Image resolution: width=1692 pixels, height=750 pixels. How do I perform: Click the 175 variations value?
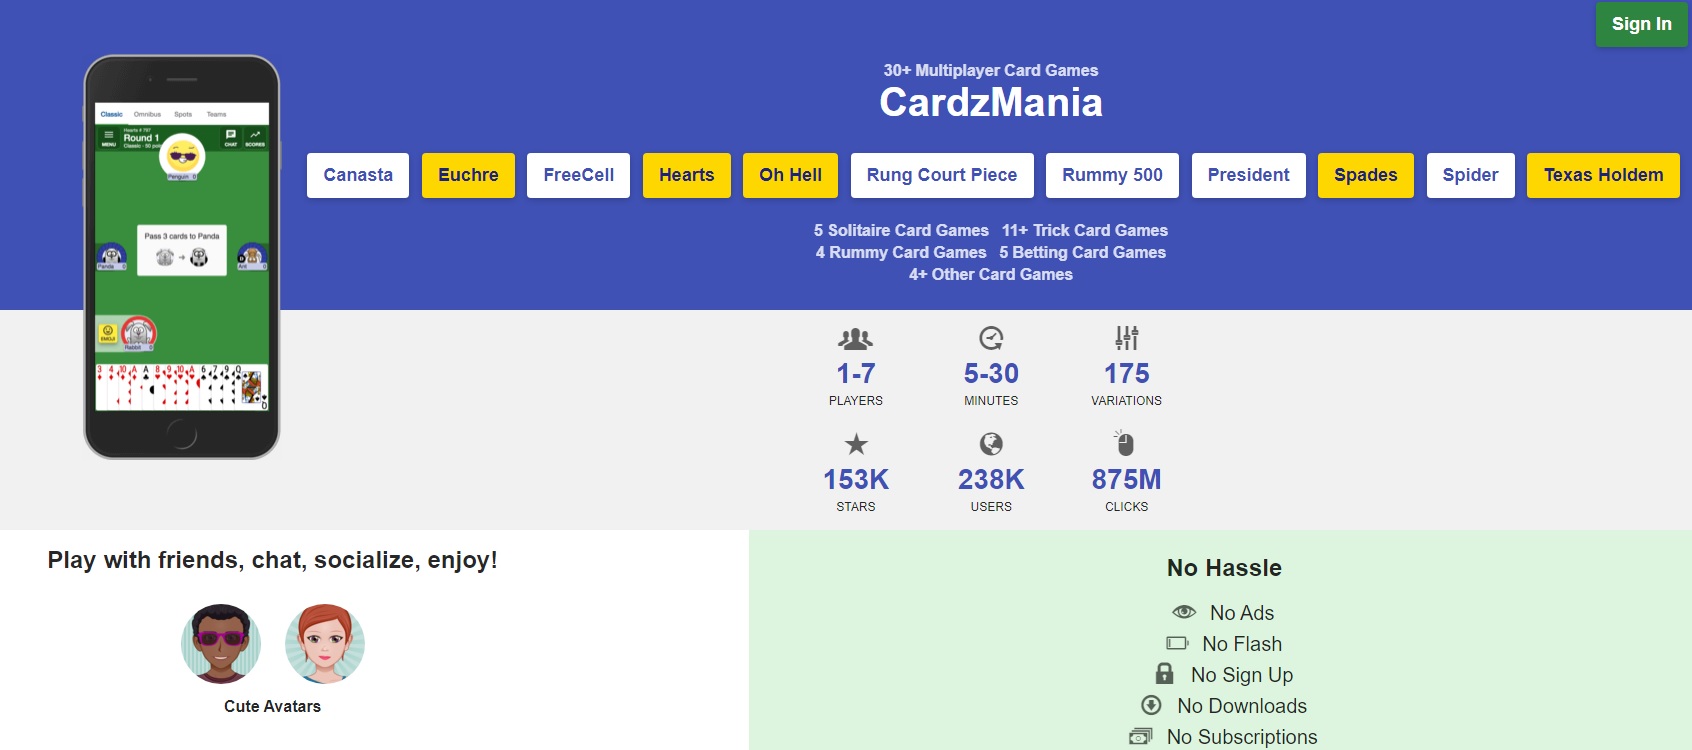point(1127,374)
